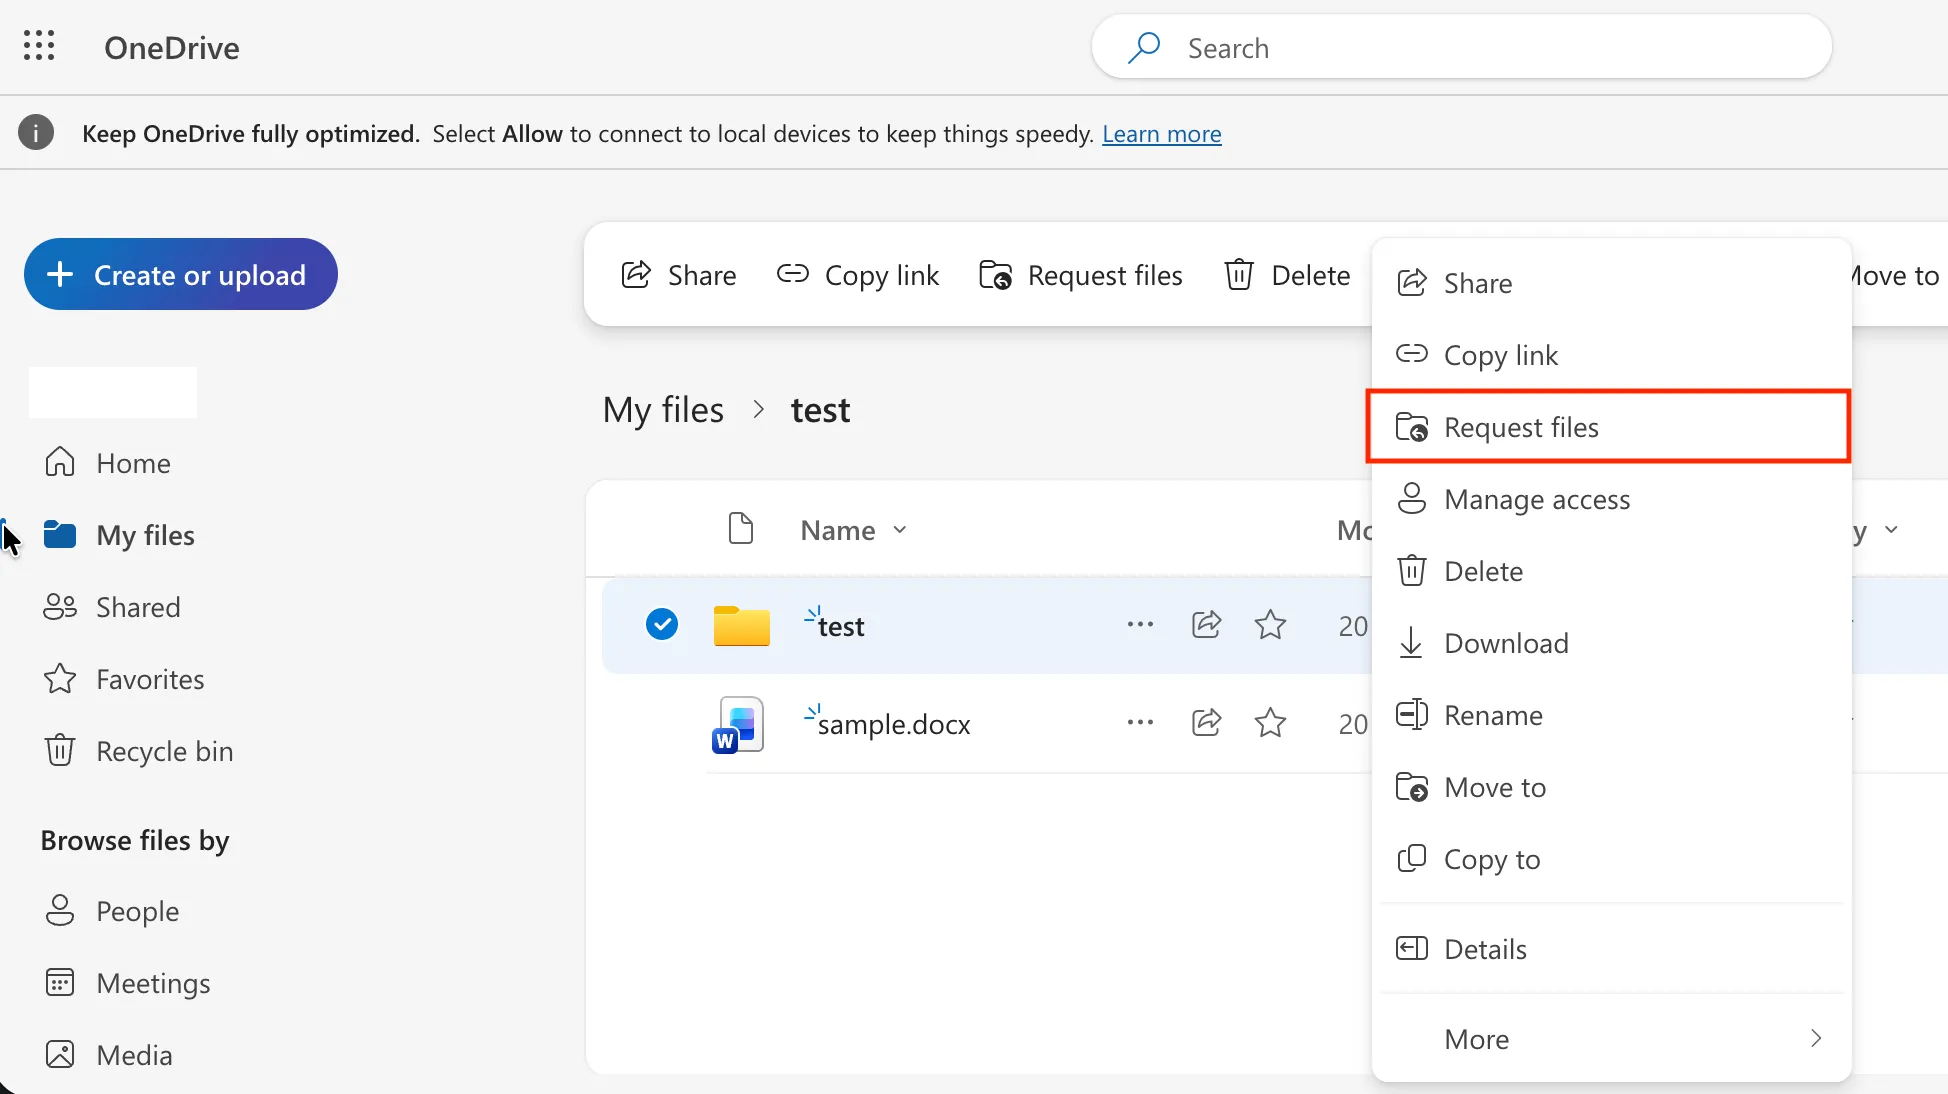Image resolution: width=1948 pixels, height=1094 pixels.
Task: Click the search magnifier icon
Action: [x=1144, y=47]
